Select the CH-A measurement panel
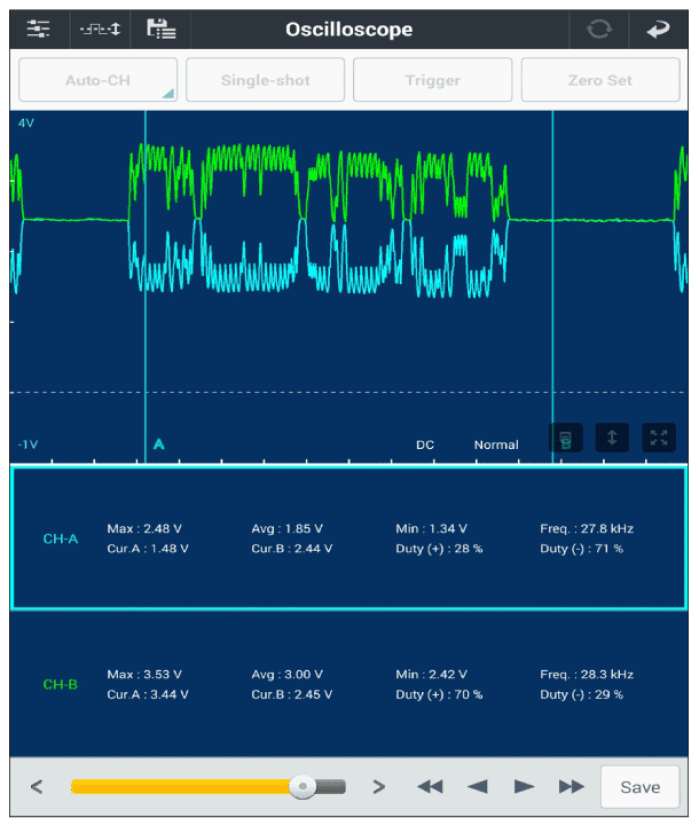 [x=348, y=538]
